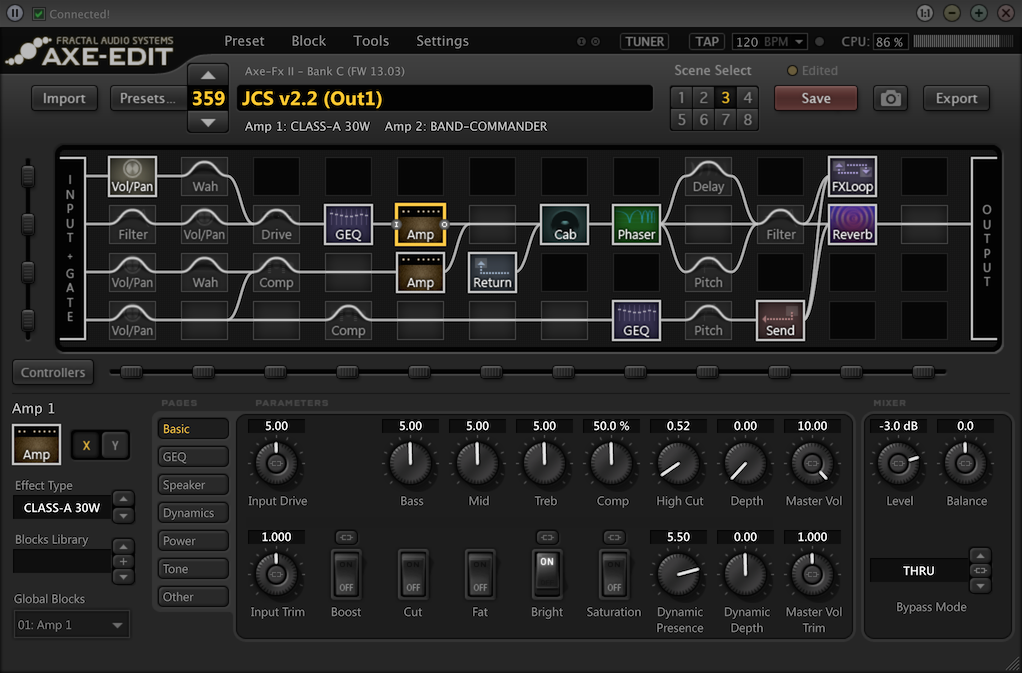Open the Controllers panel
The image size is (1022, 673).
pyautogui.click(x=53, y=373)
